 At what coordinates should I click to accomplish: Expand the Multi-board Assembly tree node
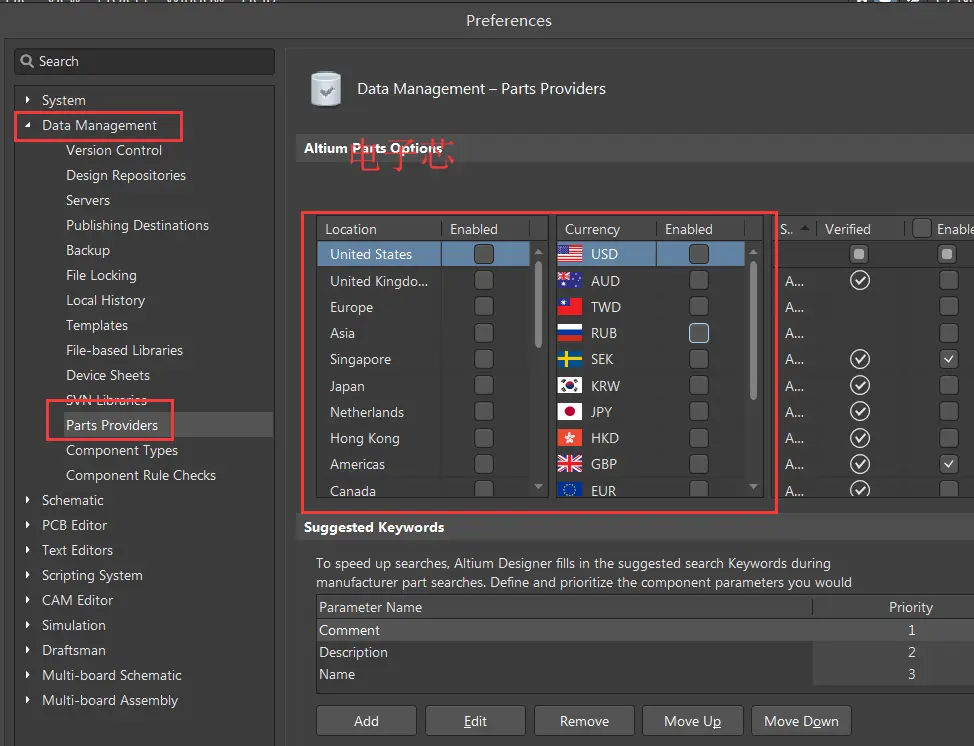point(27,700)
